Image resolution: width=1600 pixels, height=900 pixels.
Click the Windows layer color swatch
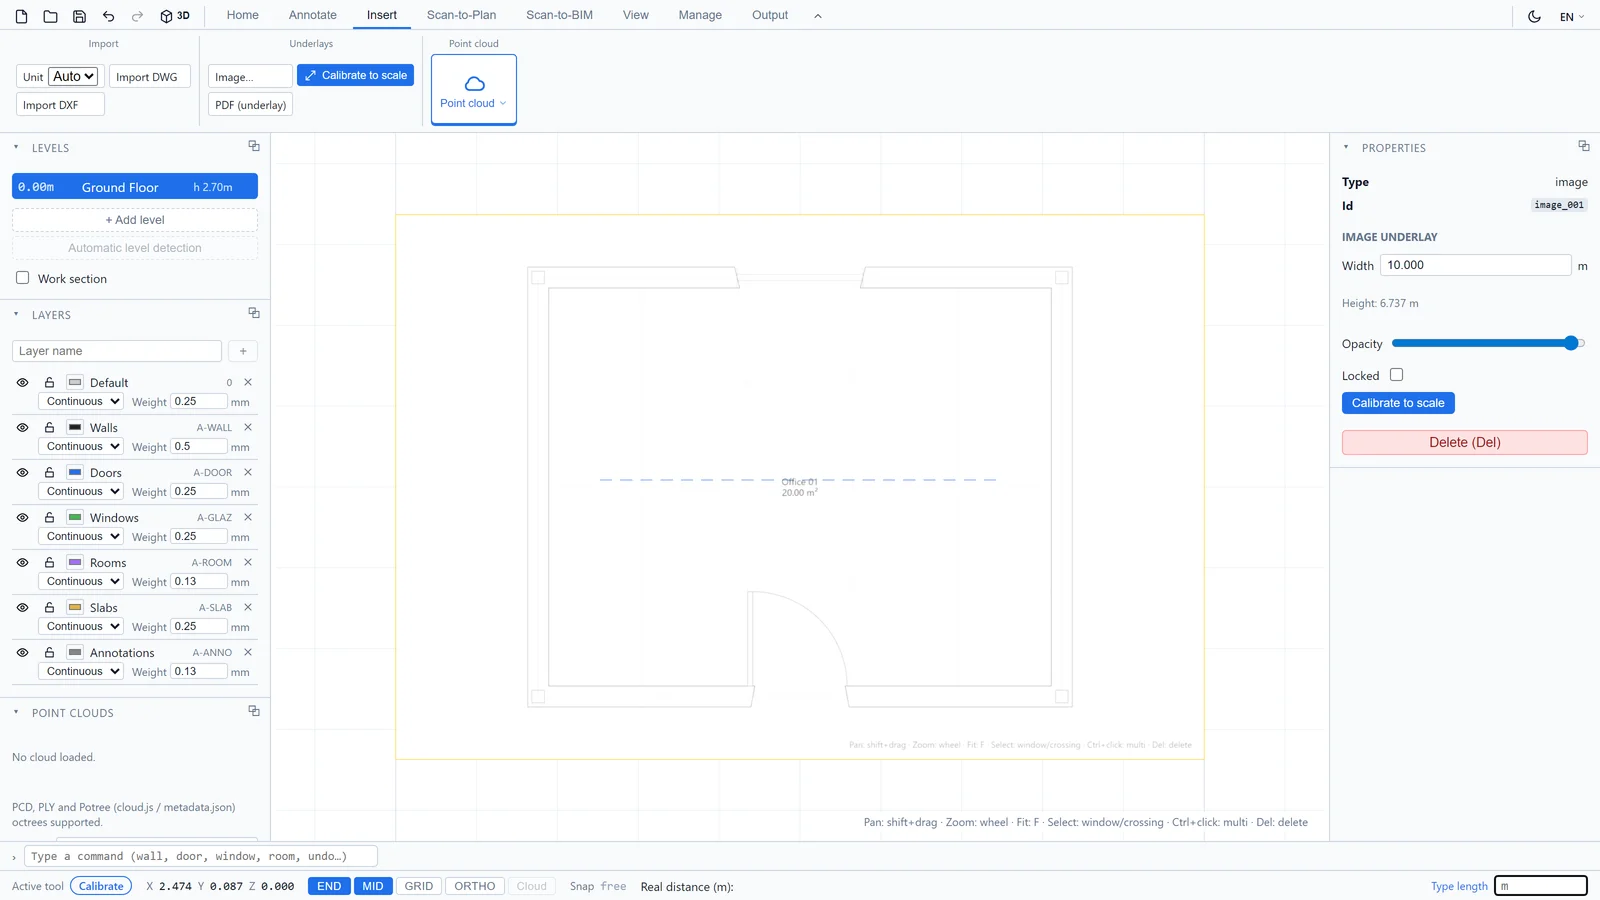point(75,517)
